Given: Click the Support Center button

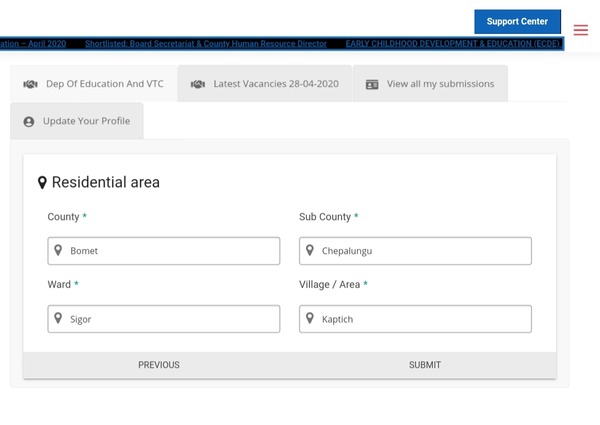Looking at the screenshot, I should 517,21.
